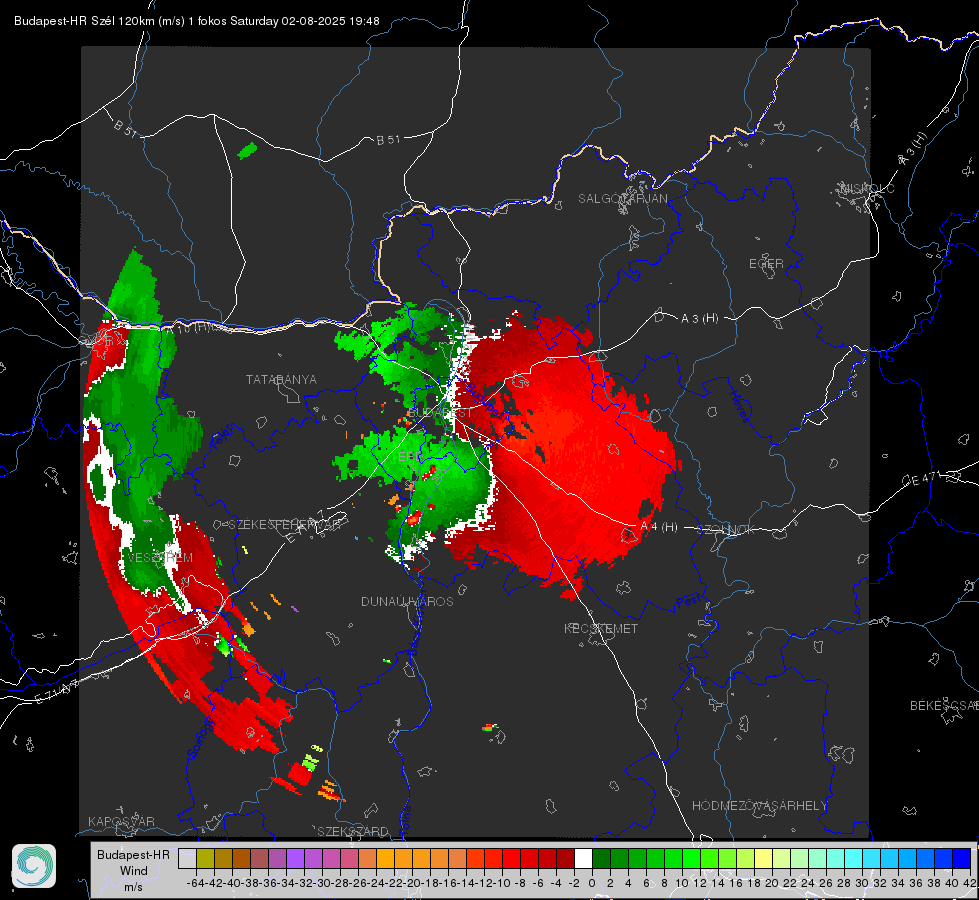
Task: Choose the dark blue 40–42 legend swatch
Action: (962, 858)
